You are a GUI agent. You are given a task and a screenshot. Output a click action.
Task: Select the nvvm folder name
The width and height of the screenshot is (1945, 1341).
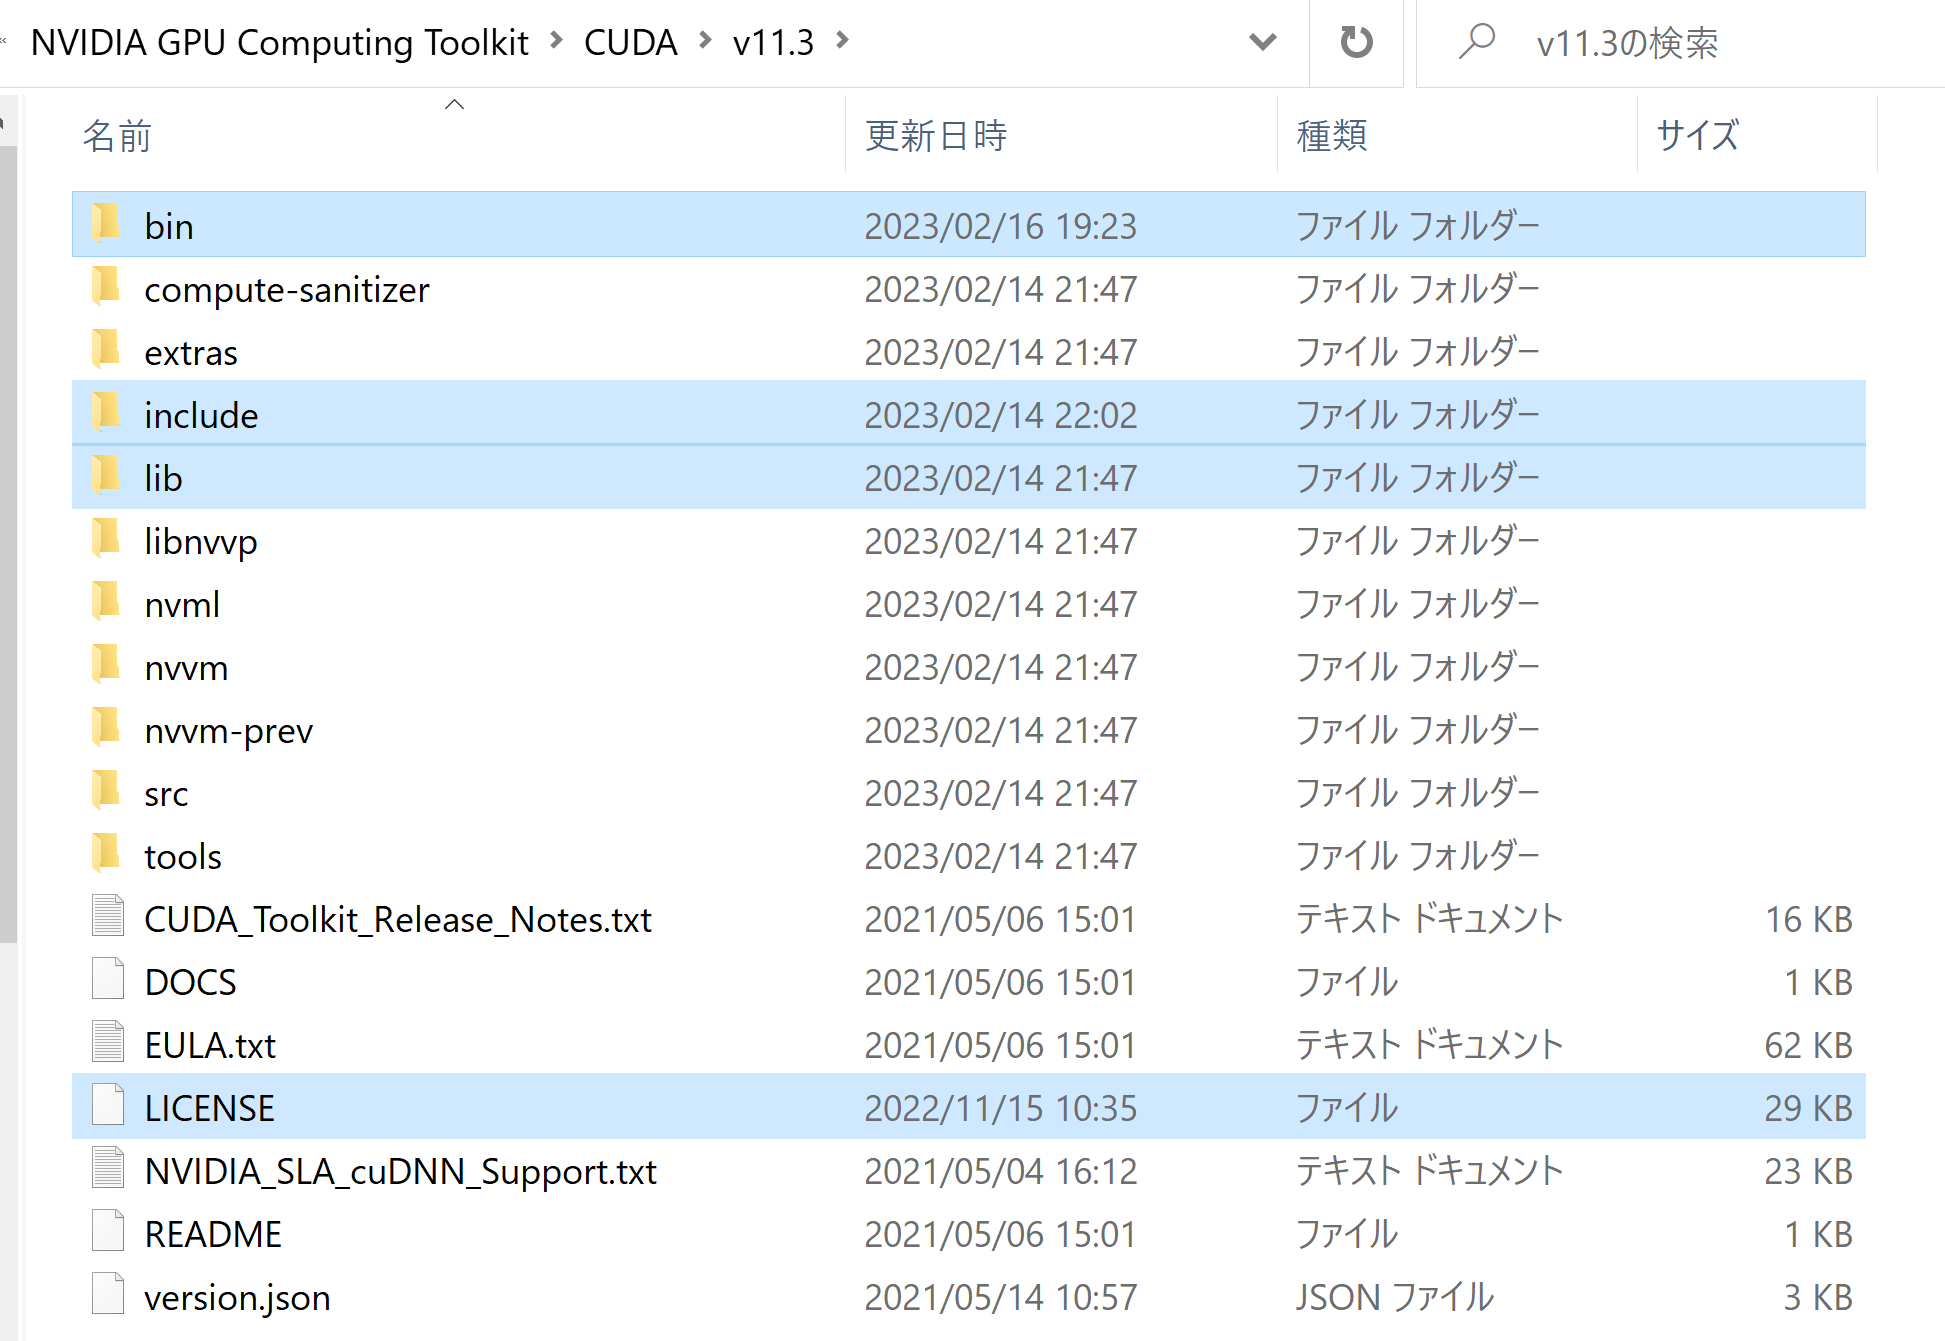[186, 668]
